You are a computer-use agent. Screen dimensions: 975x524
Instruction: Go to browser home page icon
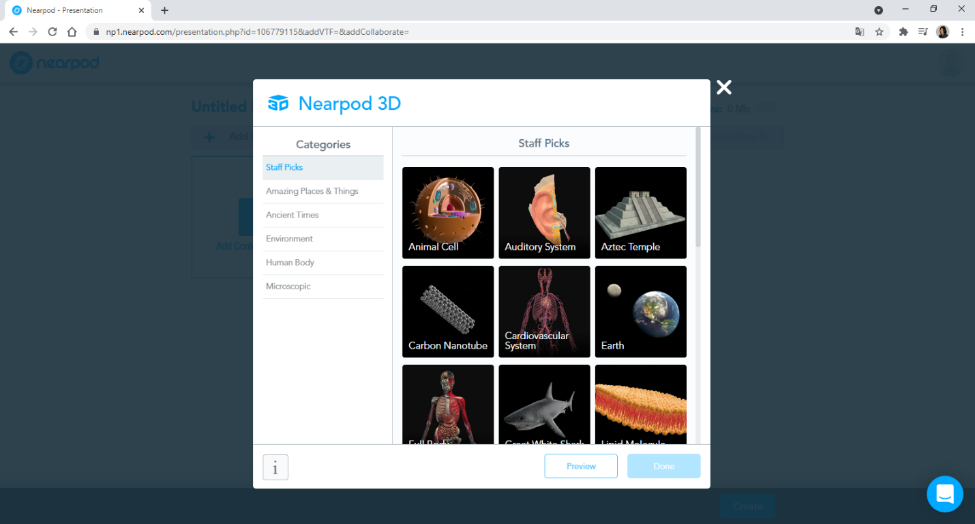pyautogui.click(x=72, y=32)
